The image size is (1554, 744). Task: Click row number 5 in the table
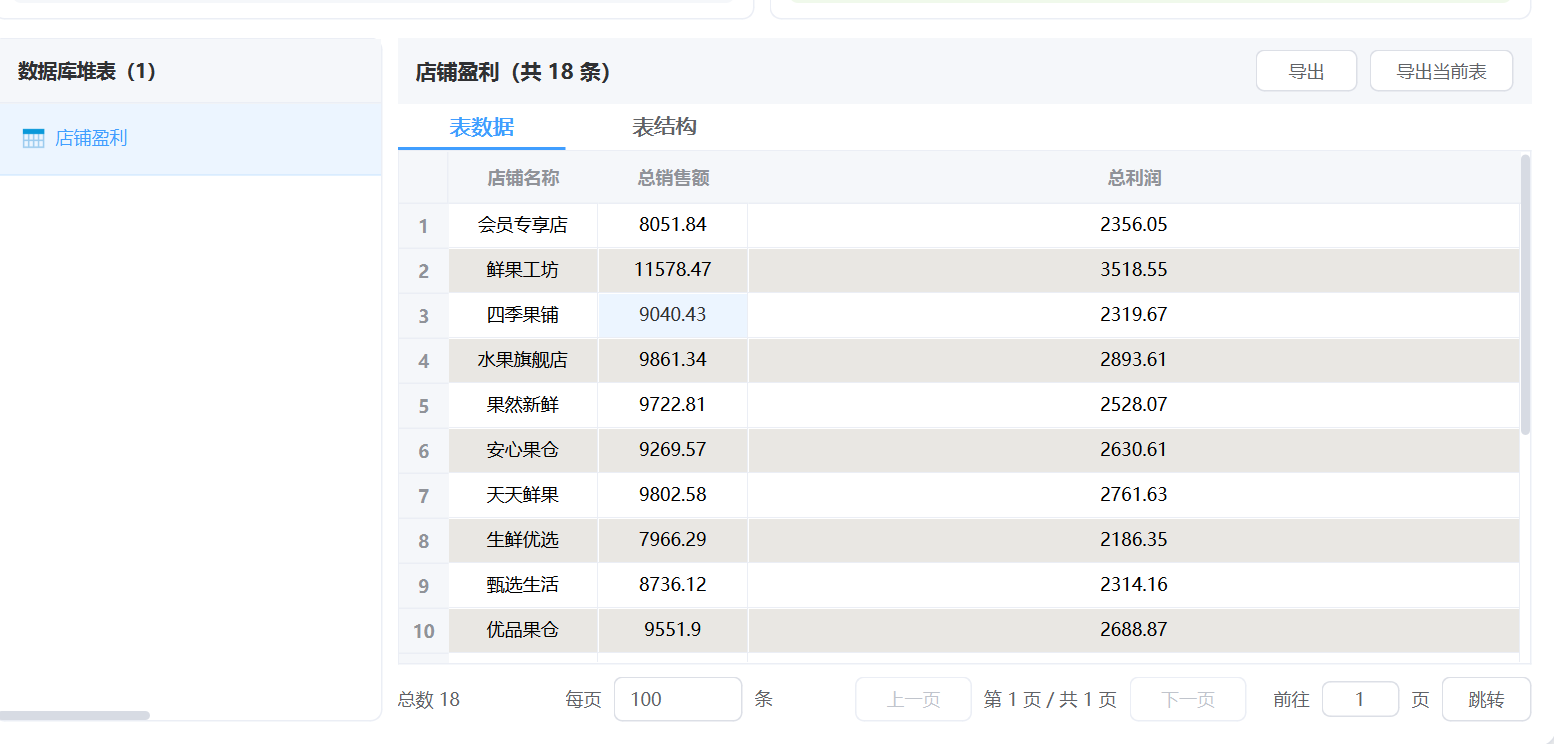click(423, 406)
